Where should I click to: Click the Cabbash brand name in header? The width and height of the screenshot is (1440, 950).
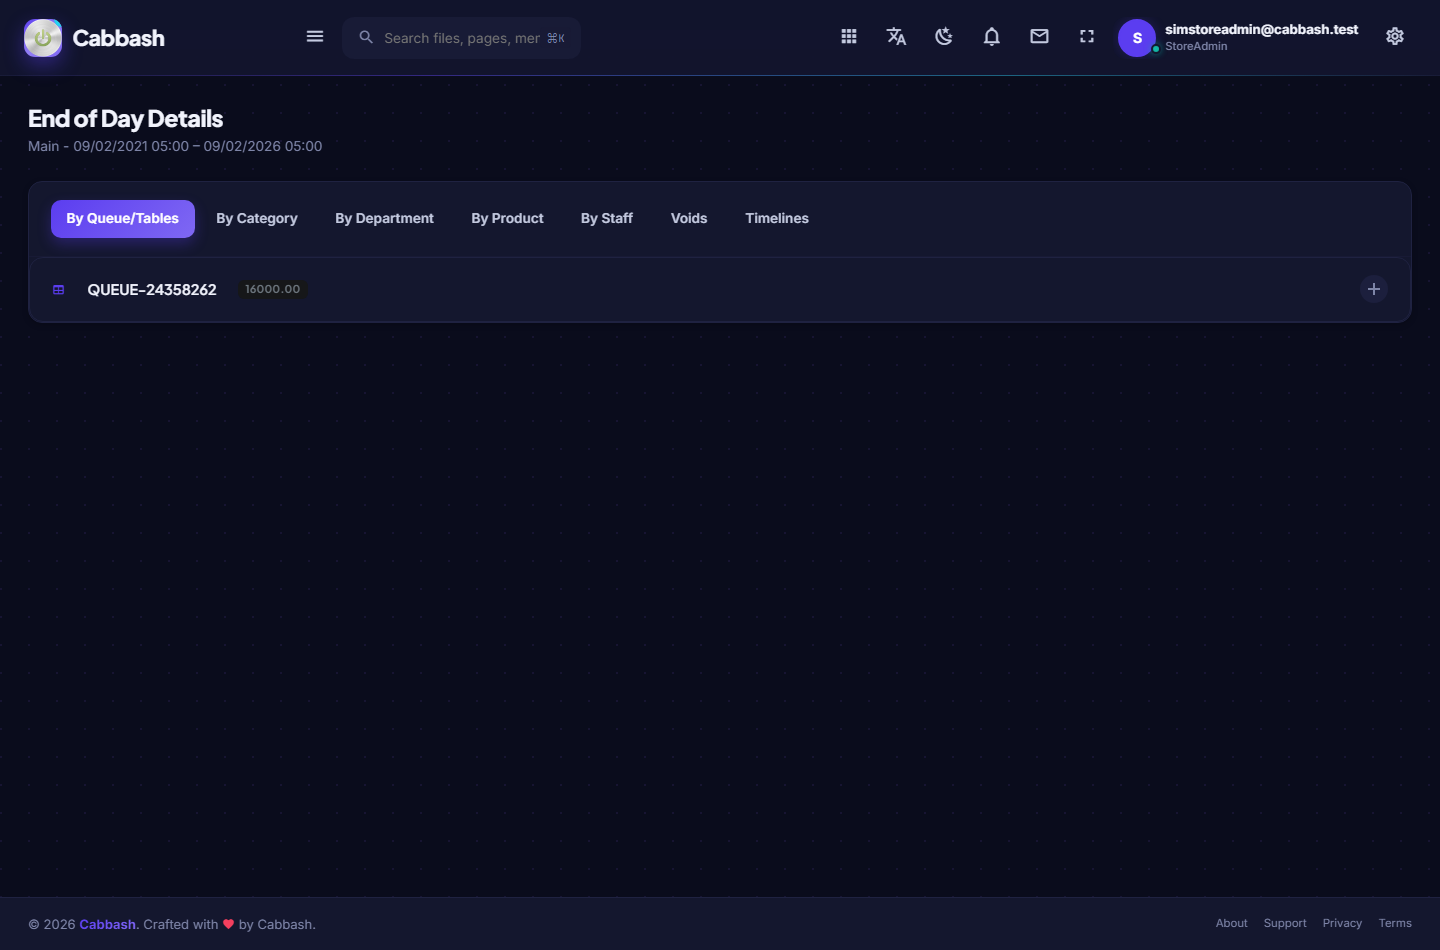pos(119,38)
